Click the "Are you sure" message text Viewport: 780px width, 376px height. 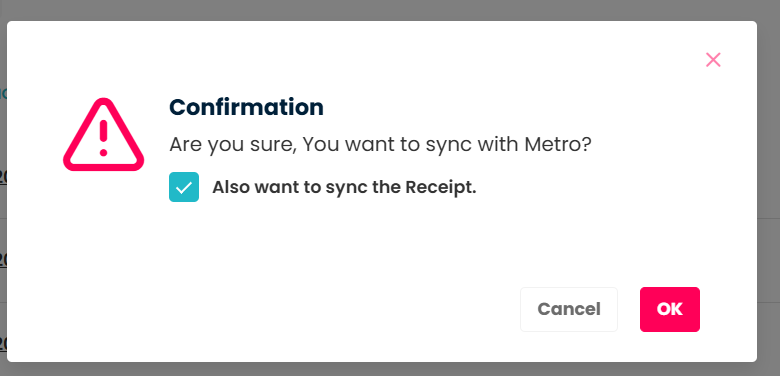tap(381, 145)
